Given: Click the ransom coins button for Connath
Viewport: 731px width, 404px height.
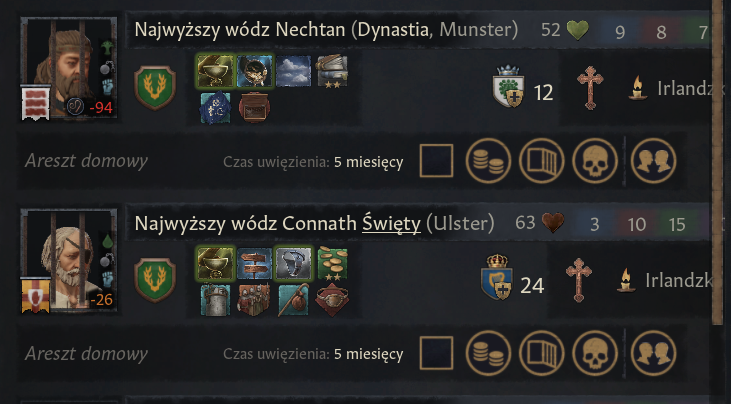Looking at the screenshot, I should click(x=488, y=353).
